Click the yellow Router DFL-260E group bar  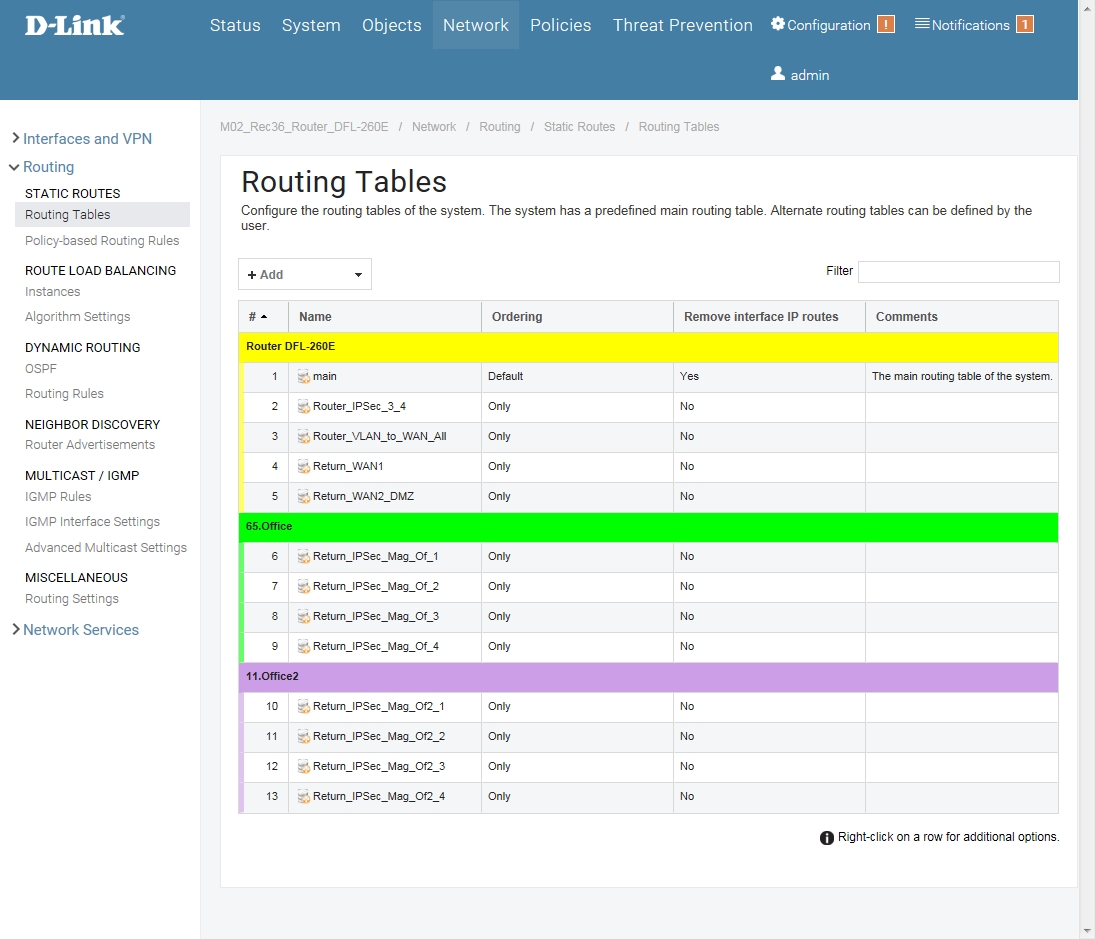coord(648,347)
